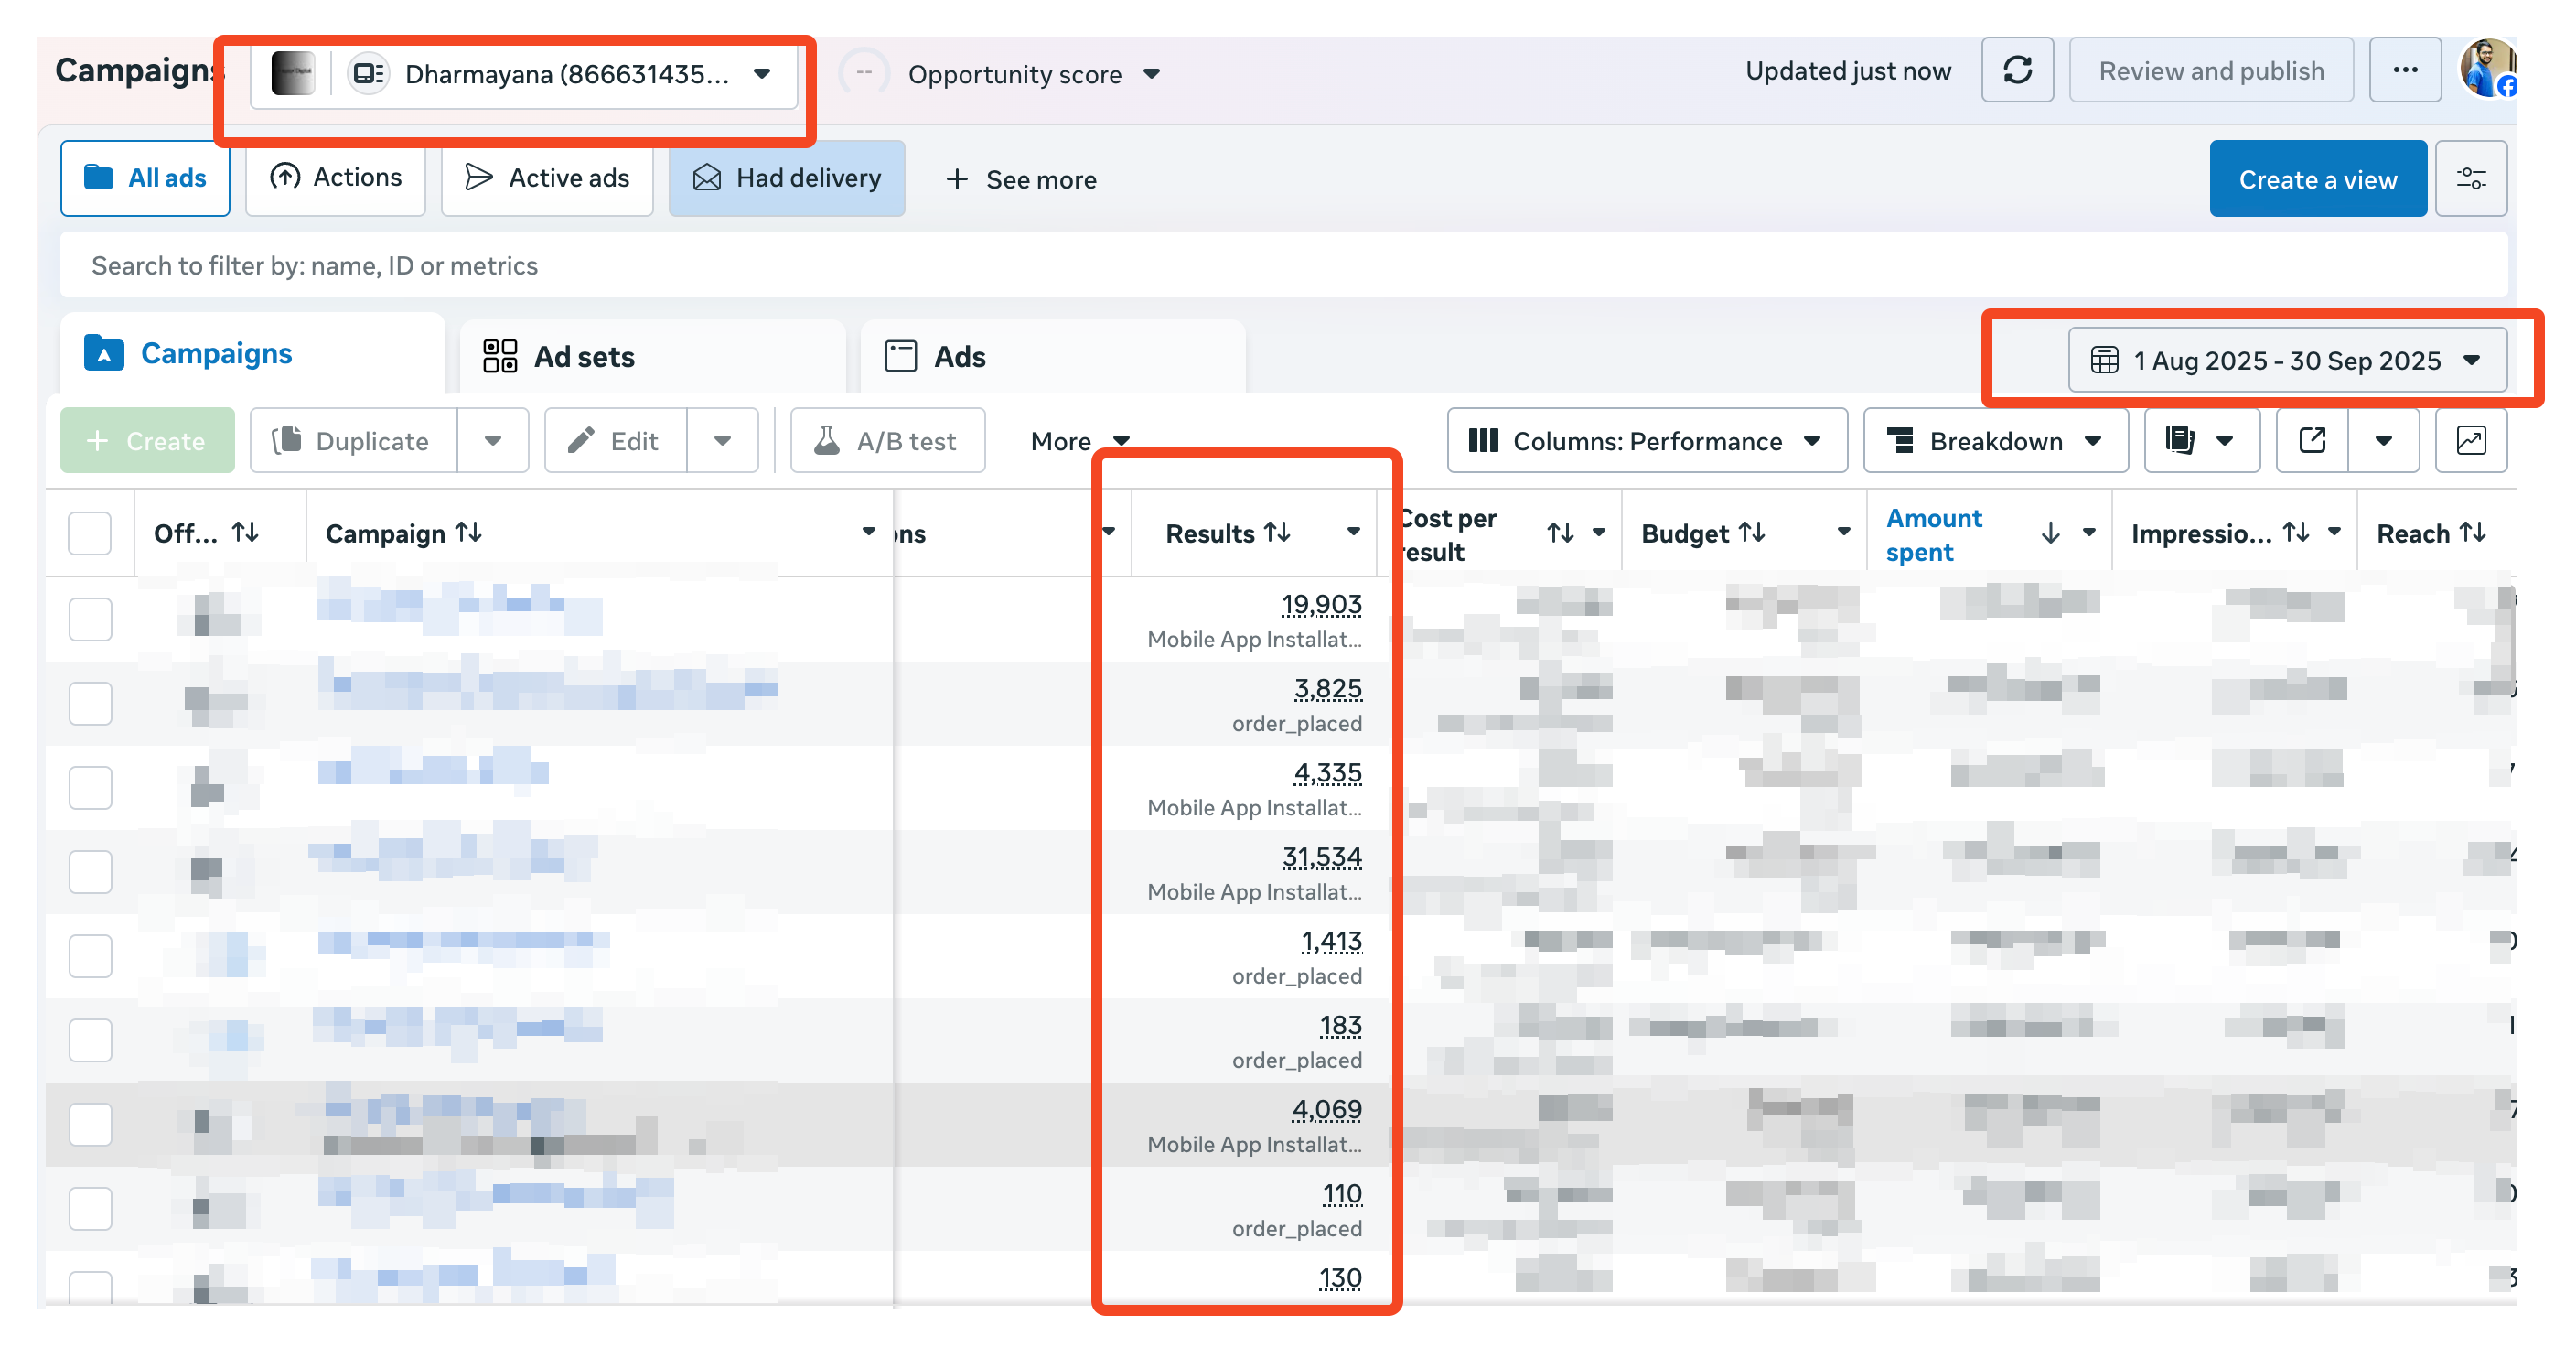
Task: Select the Actions view
Action: coord(335,178)
